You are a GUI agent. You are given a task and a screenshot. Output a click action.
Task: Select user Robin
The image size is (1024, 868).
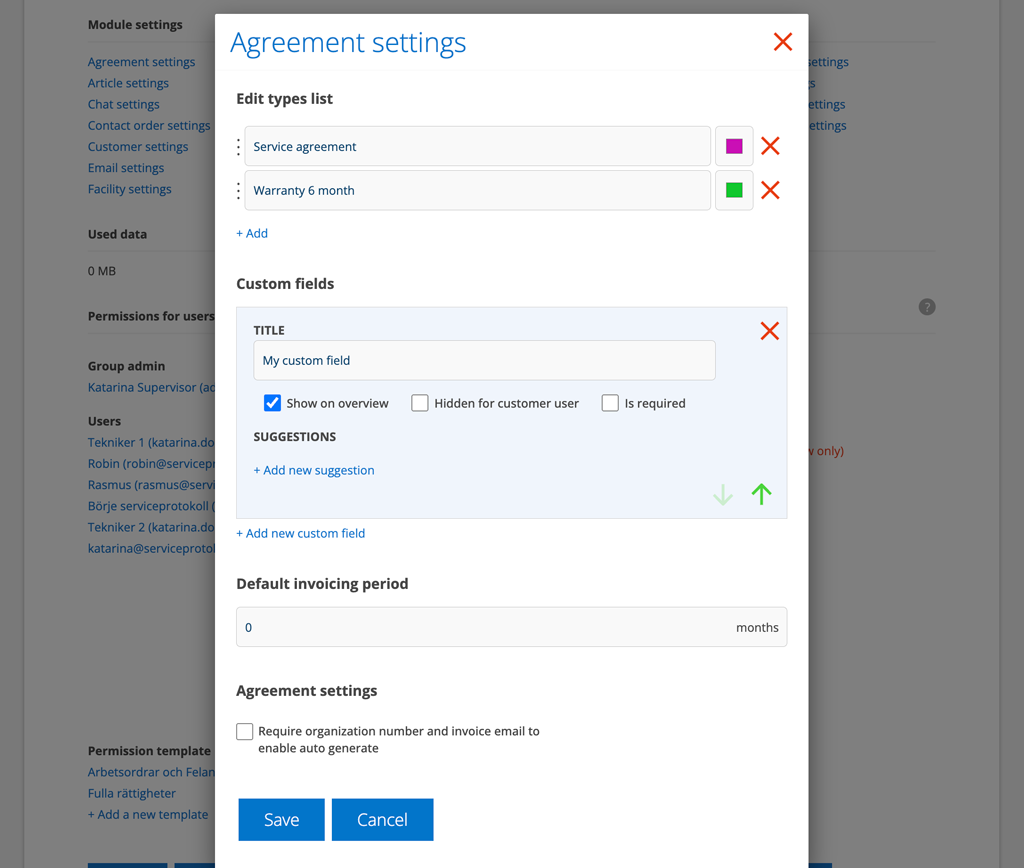coord(151,464)
